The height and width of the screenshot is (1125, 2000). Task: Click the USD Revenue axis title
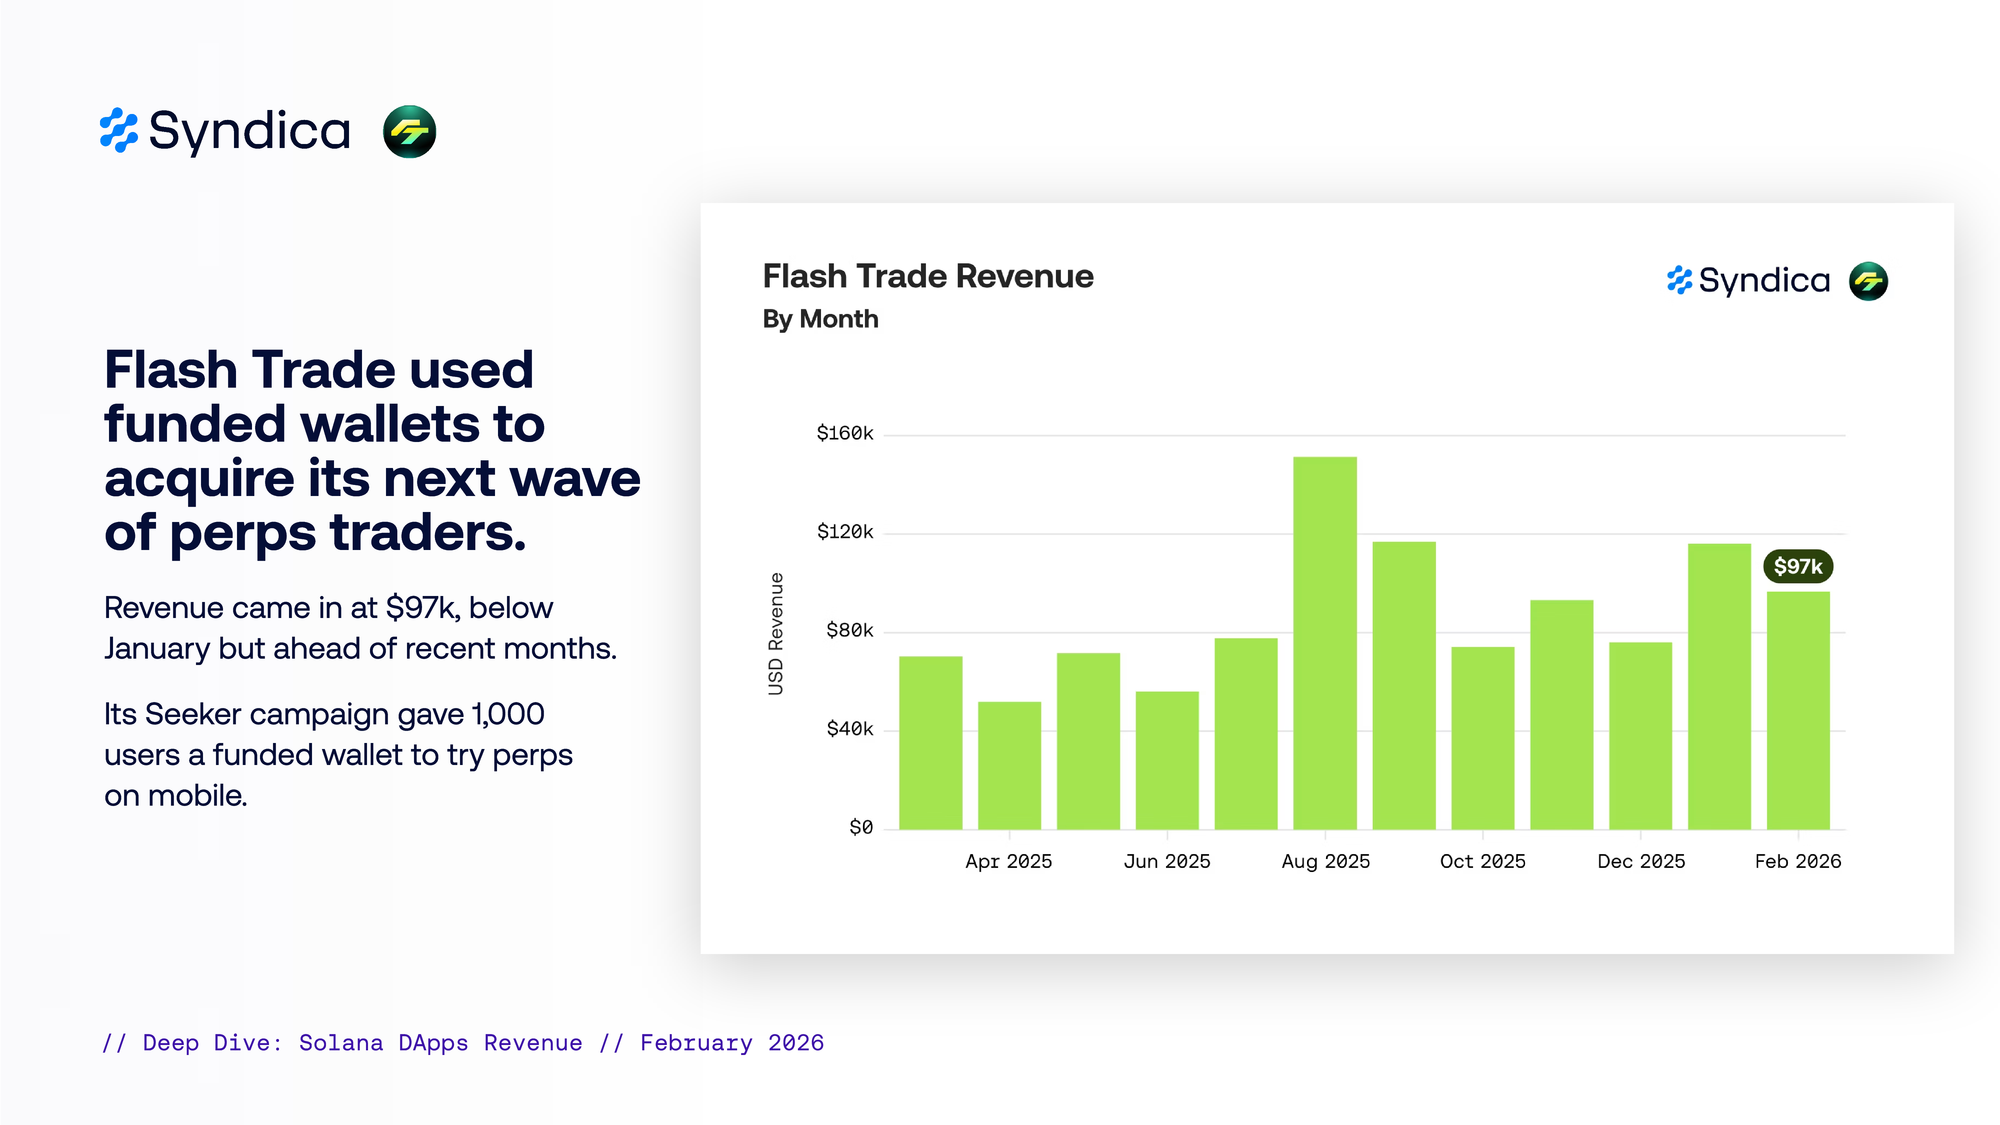click(776, 634)
